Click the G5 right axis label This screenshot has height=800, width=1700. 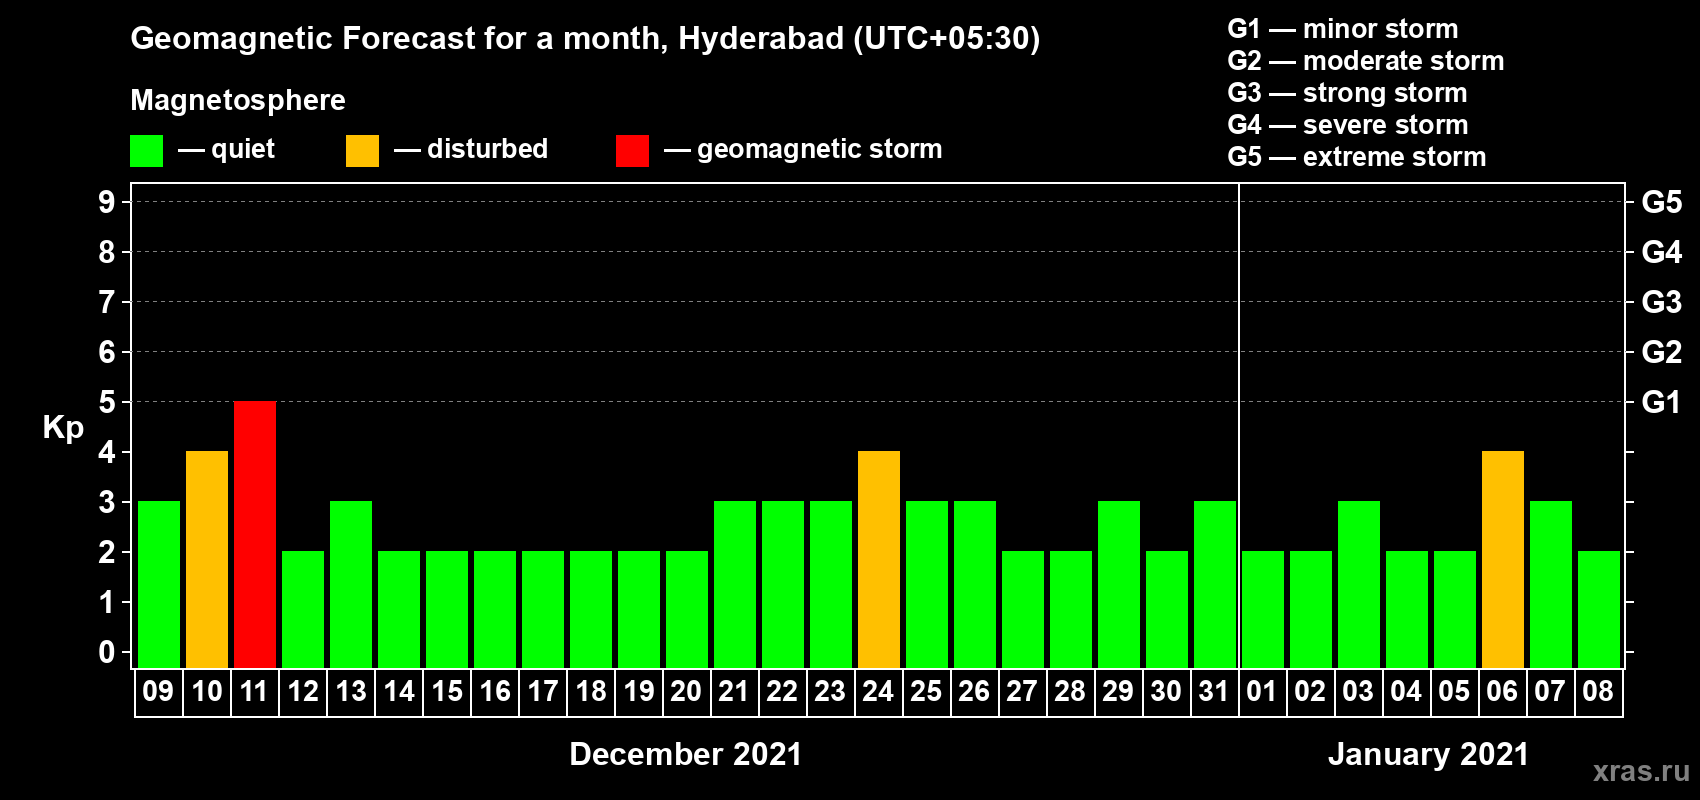coord(1662,202)
